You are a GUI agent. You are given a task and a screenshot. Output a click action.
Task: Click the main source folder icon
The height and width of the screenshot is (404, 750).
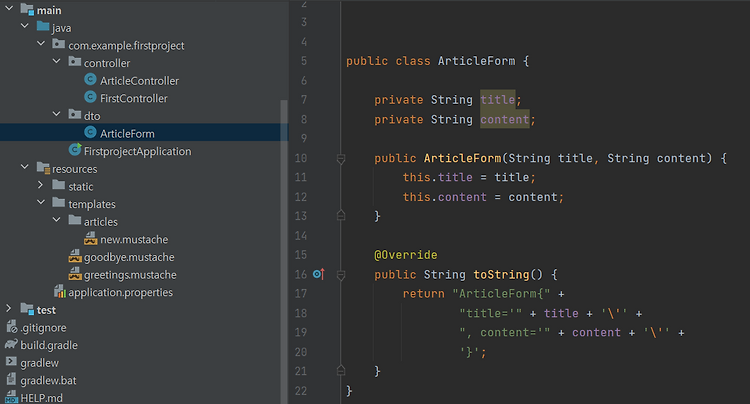[x=27, y=9]
